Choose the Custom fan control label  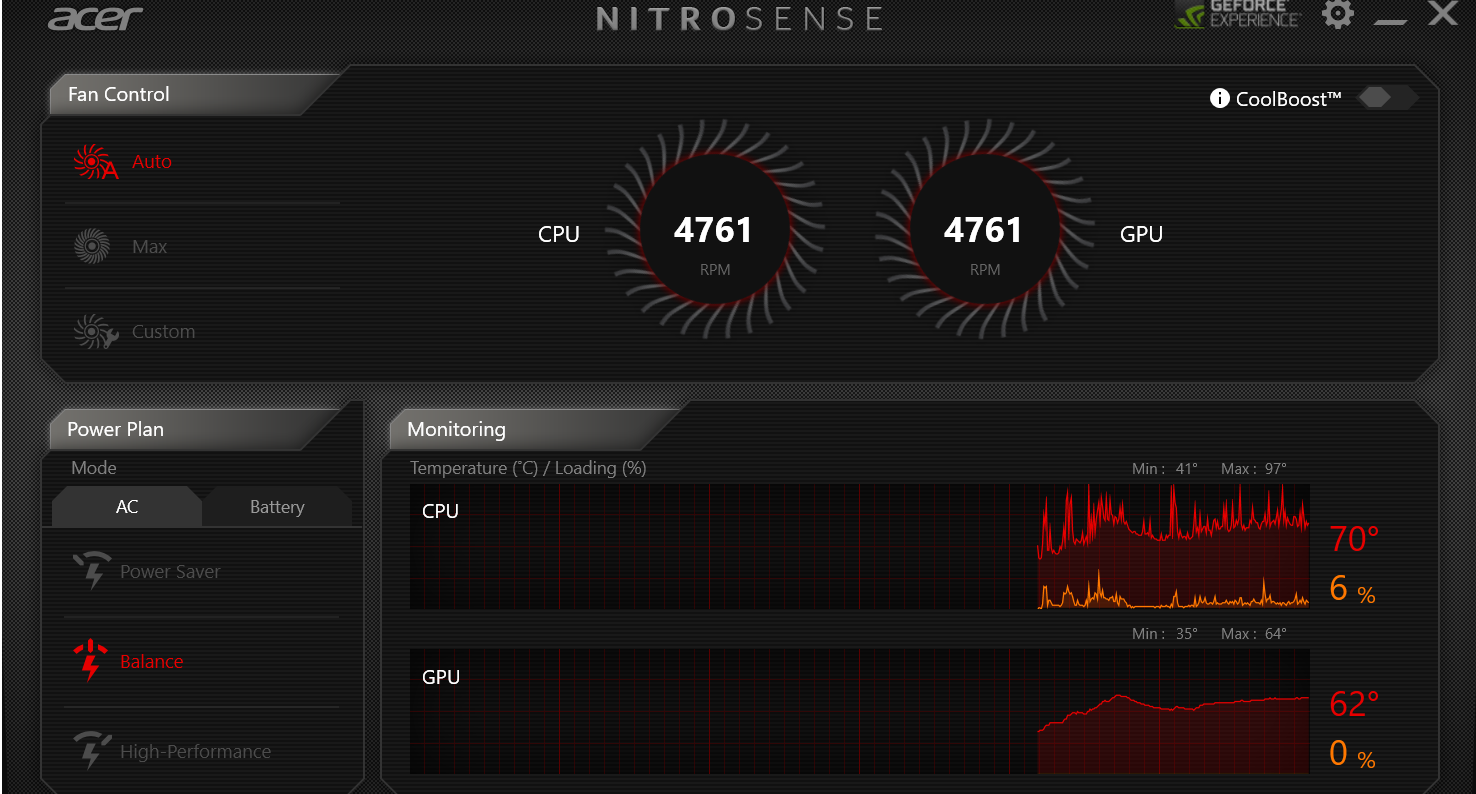pos(164,332)
